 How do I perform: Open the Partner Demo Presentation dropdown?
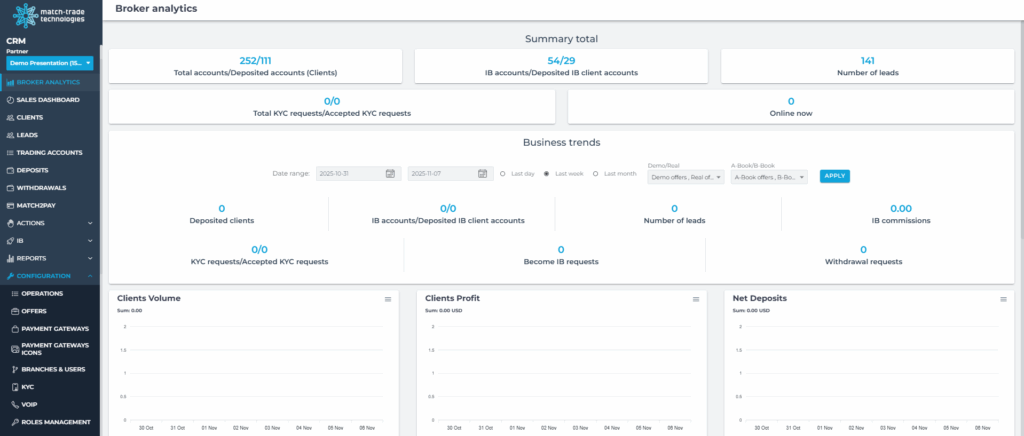pyautogui.click(x=50, y=63)
